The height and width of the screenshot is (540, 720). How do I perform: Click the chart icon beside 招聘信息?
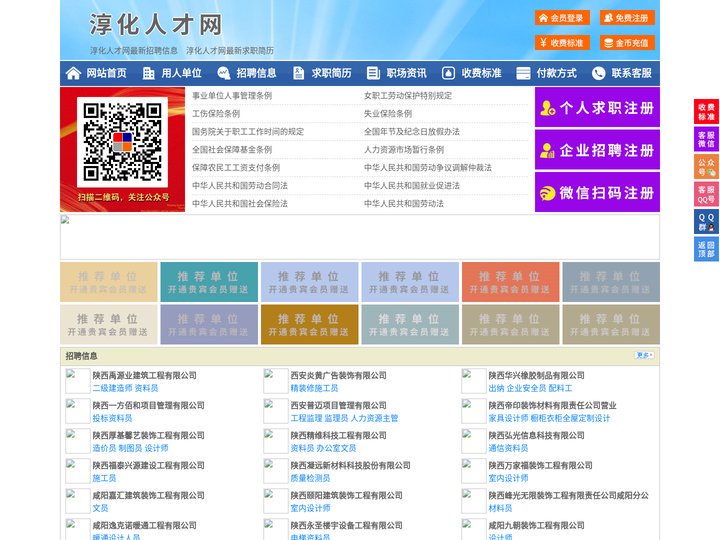coord(224,73)
